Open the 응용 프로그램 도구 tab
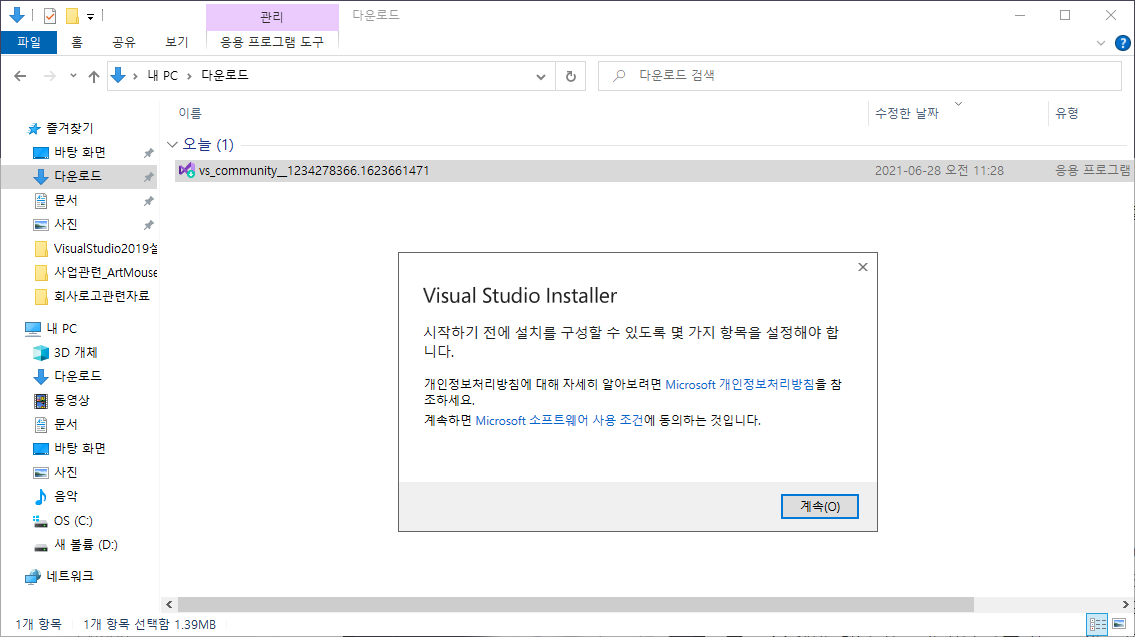 click(x=272, y=42)
